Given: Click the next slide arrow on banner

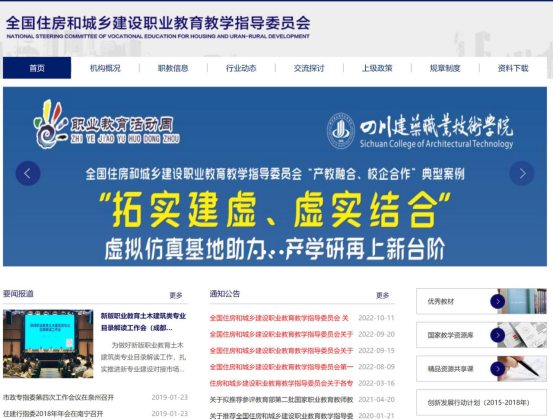Looking at the screenshot, I should (522, 173).
